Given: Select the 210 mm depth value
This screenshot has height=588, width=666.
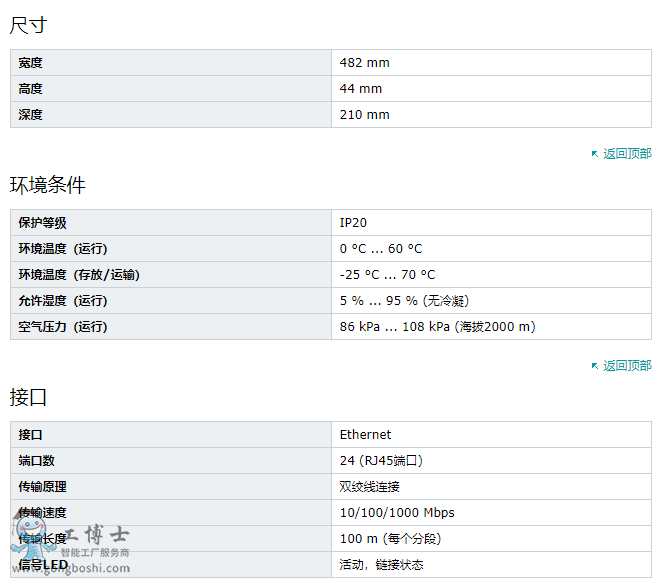Looking at the screenshot, I should (364, 115).
